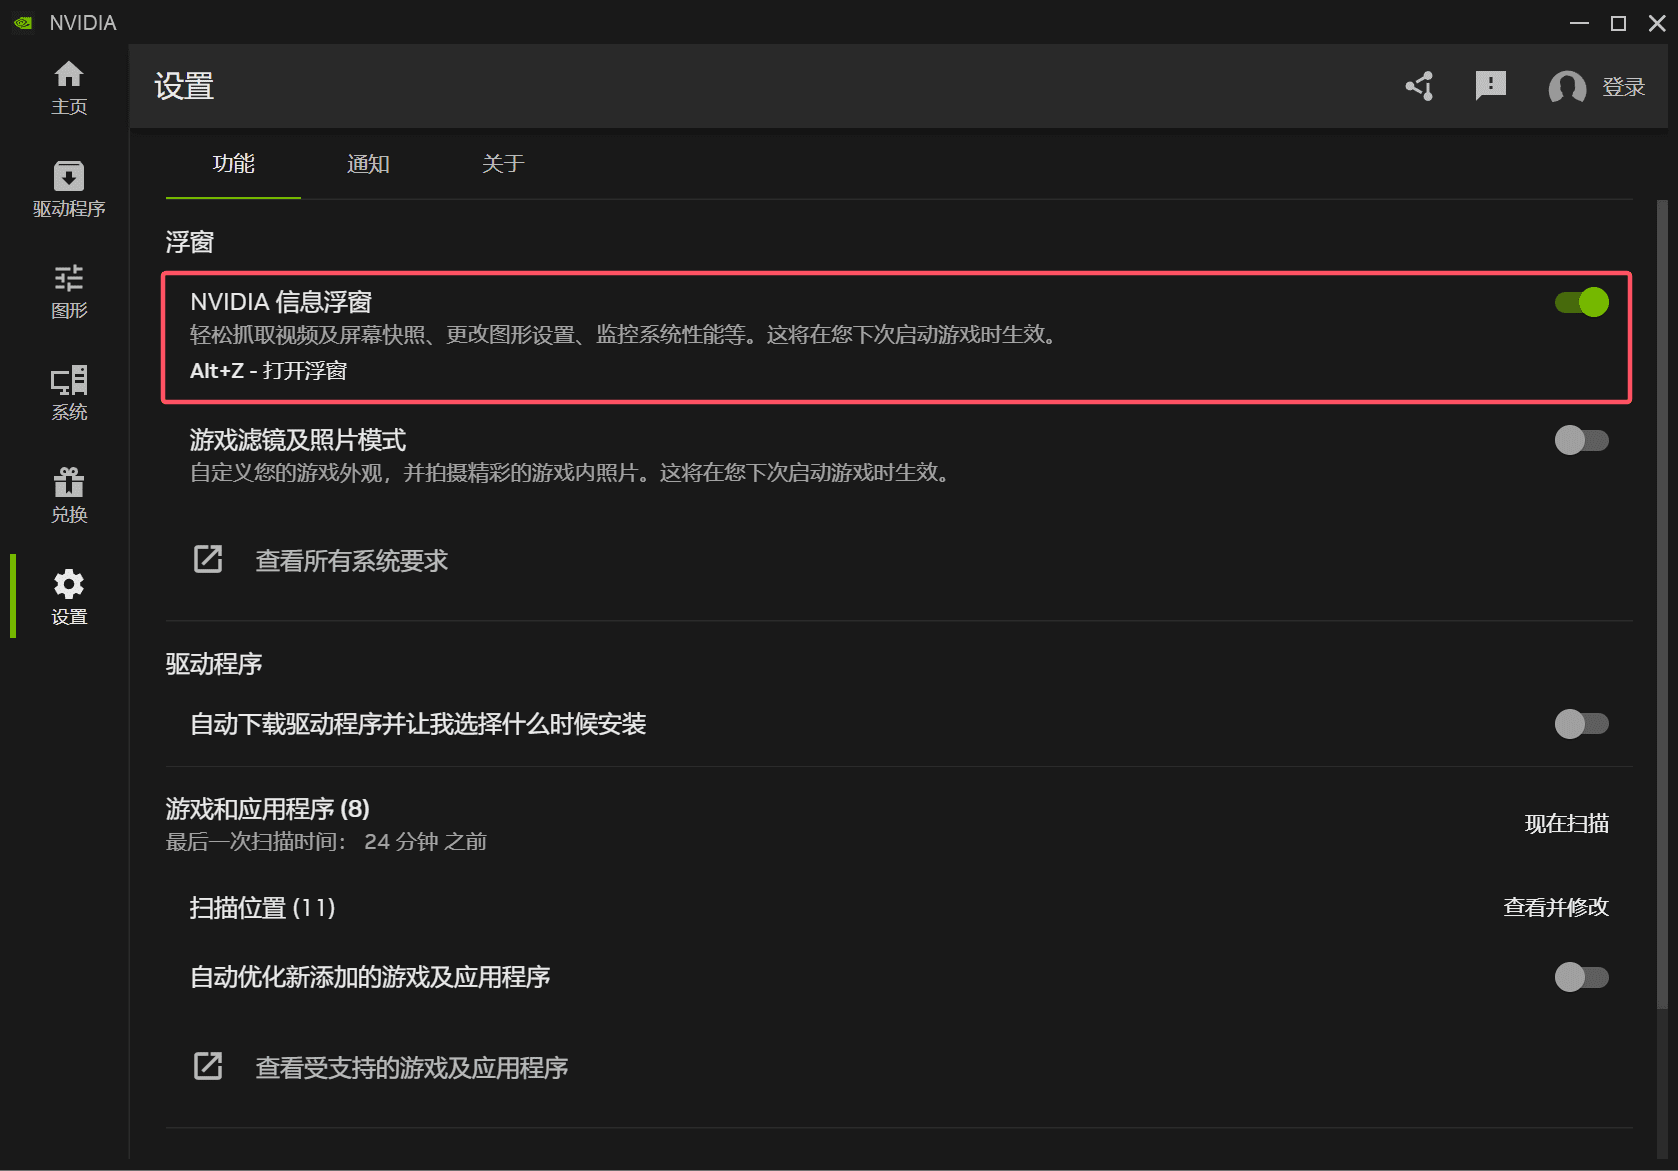Close the NVIDIA window

coord(1657,23)
